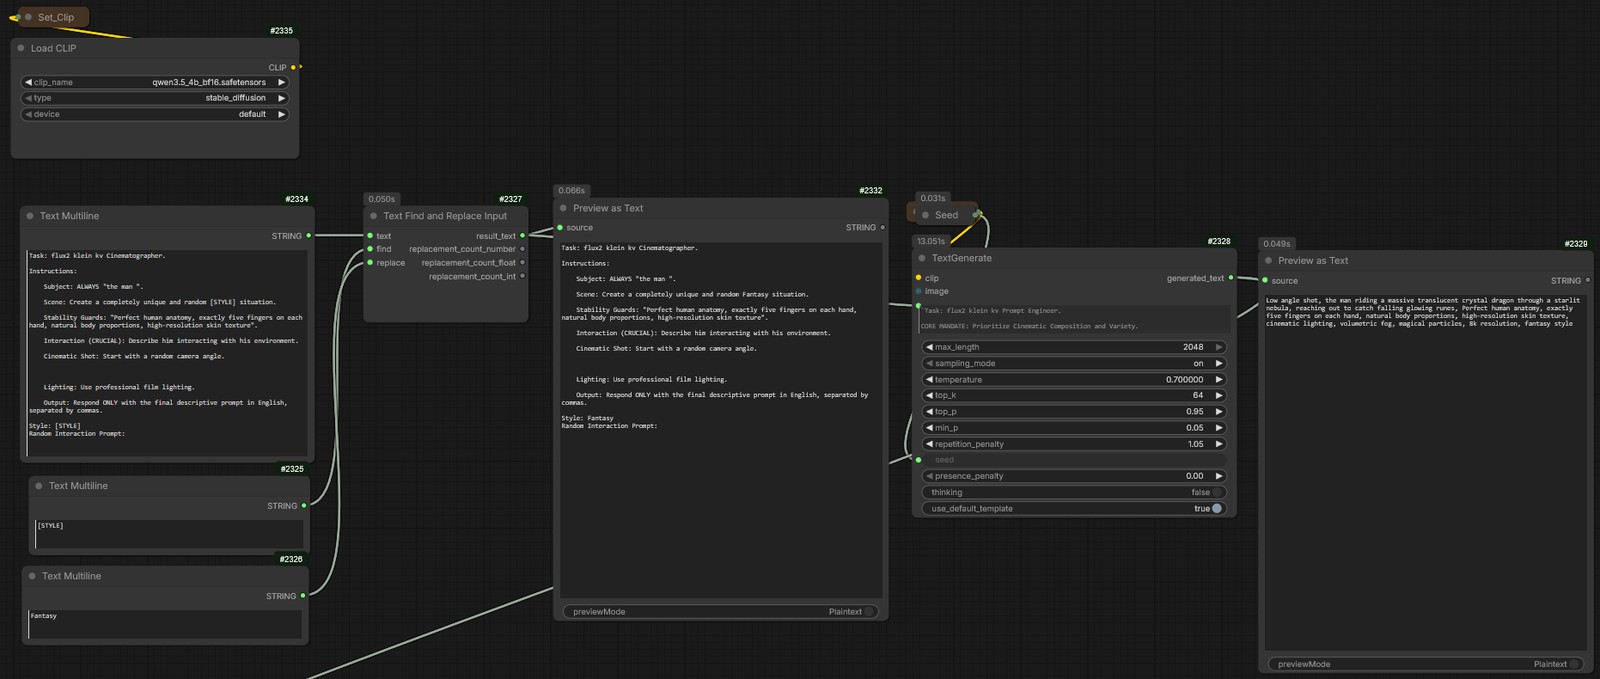Click the Load CLIP node title
Screen dimensions: 1600x679
tap(53, 48)
